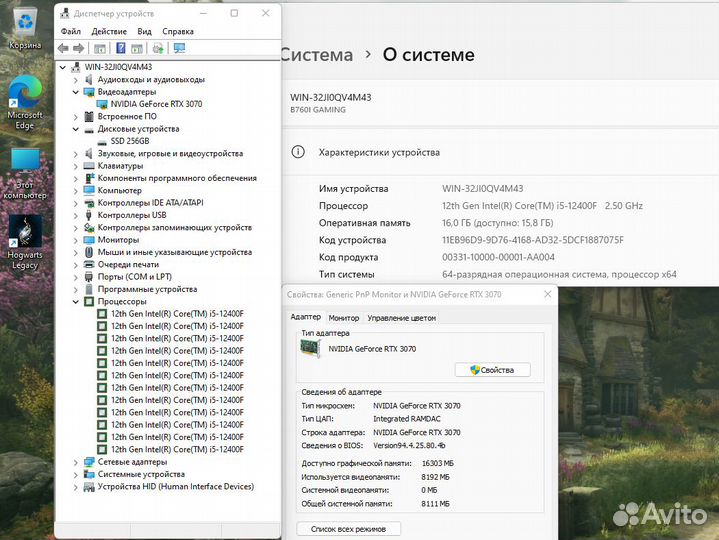719x540 pixels.
Task: Click the mouse icon of Мыши и иные указывающие устройства
Action: [89, 252]
